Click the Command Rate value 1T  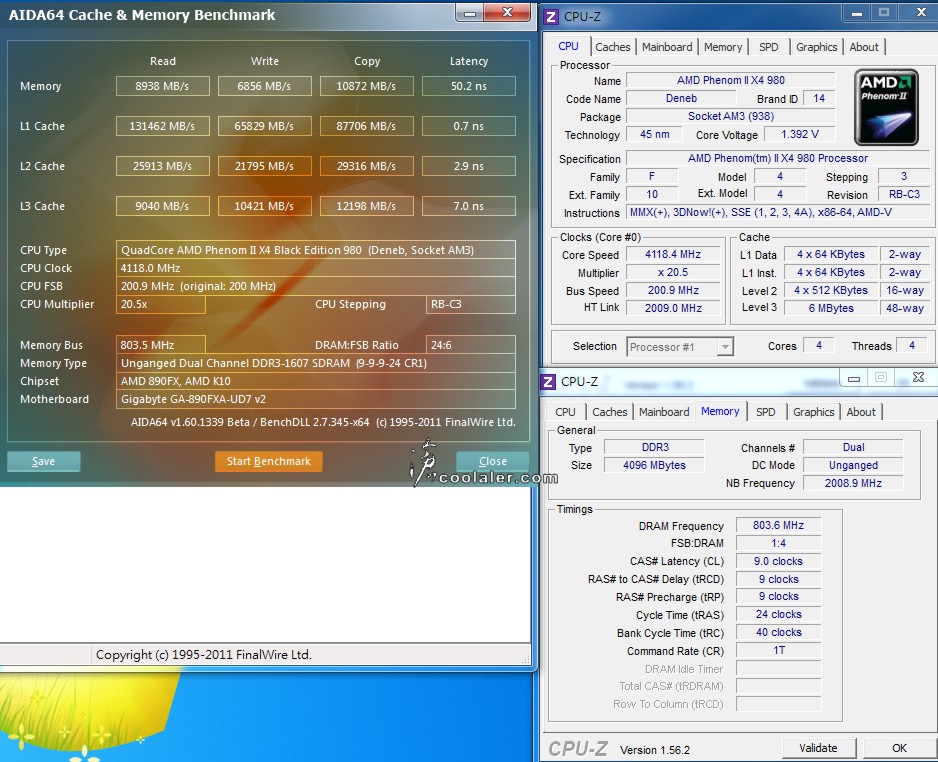coord(778,650)
